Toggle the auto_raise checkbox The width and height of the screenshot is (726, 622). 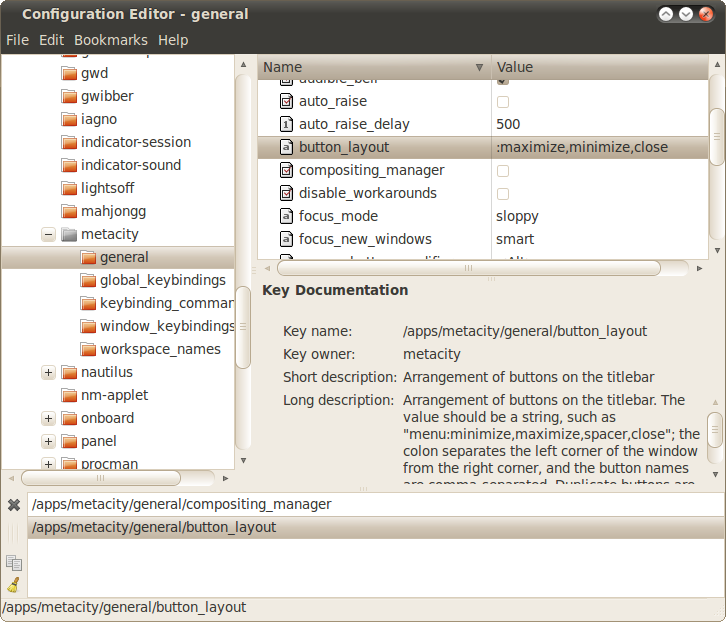pos(503,101)
